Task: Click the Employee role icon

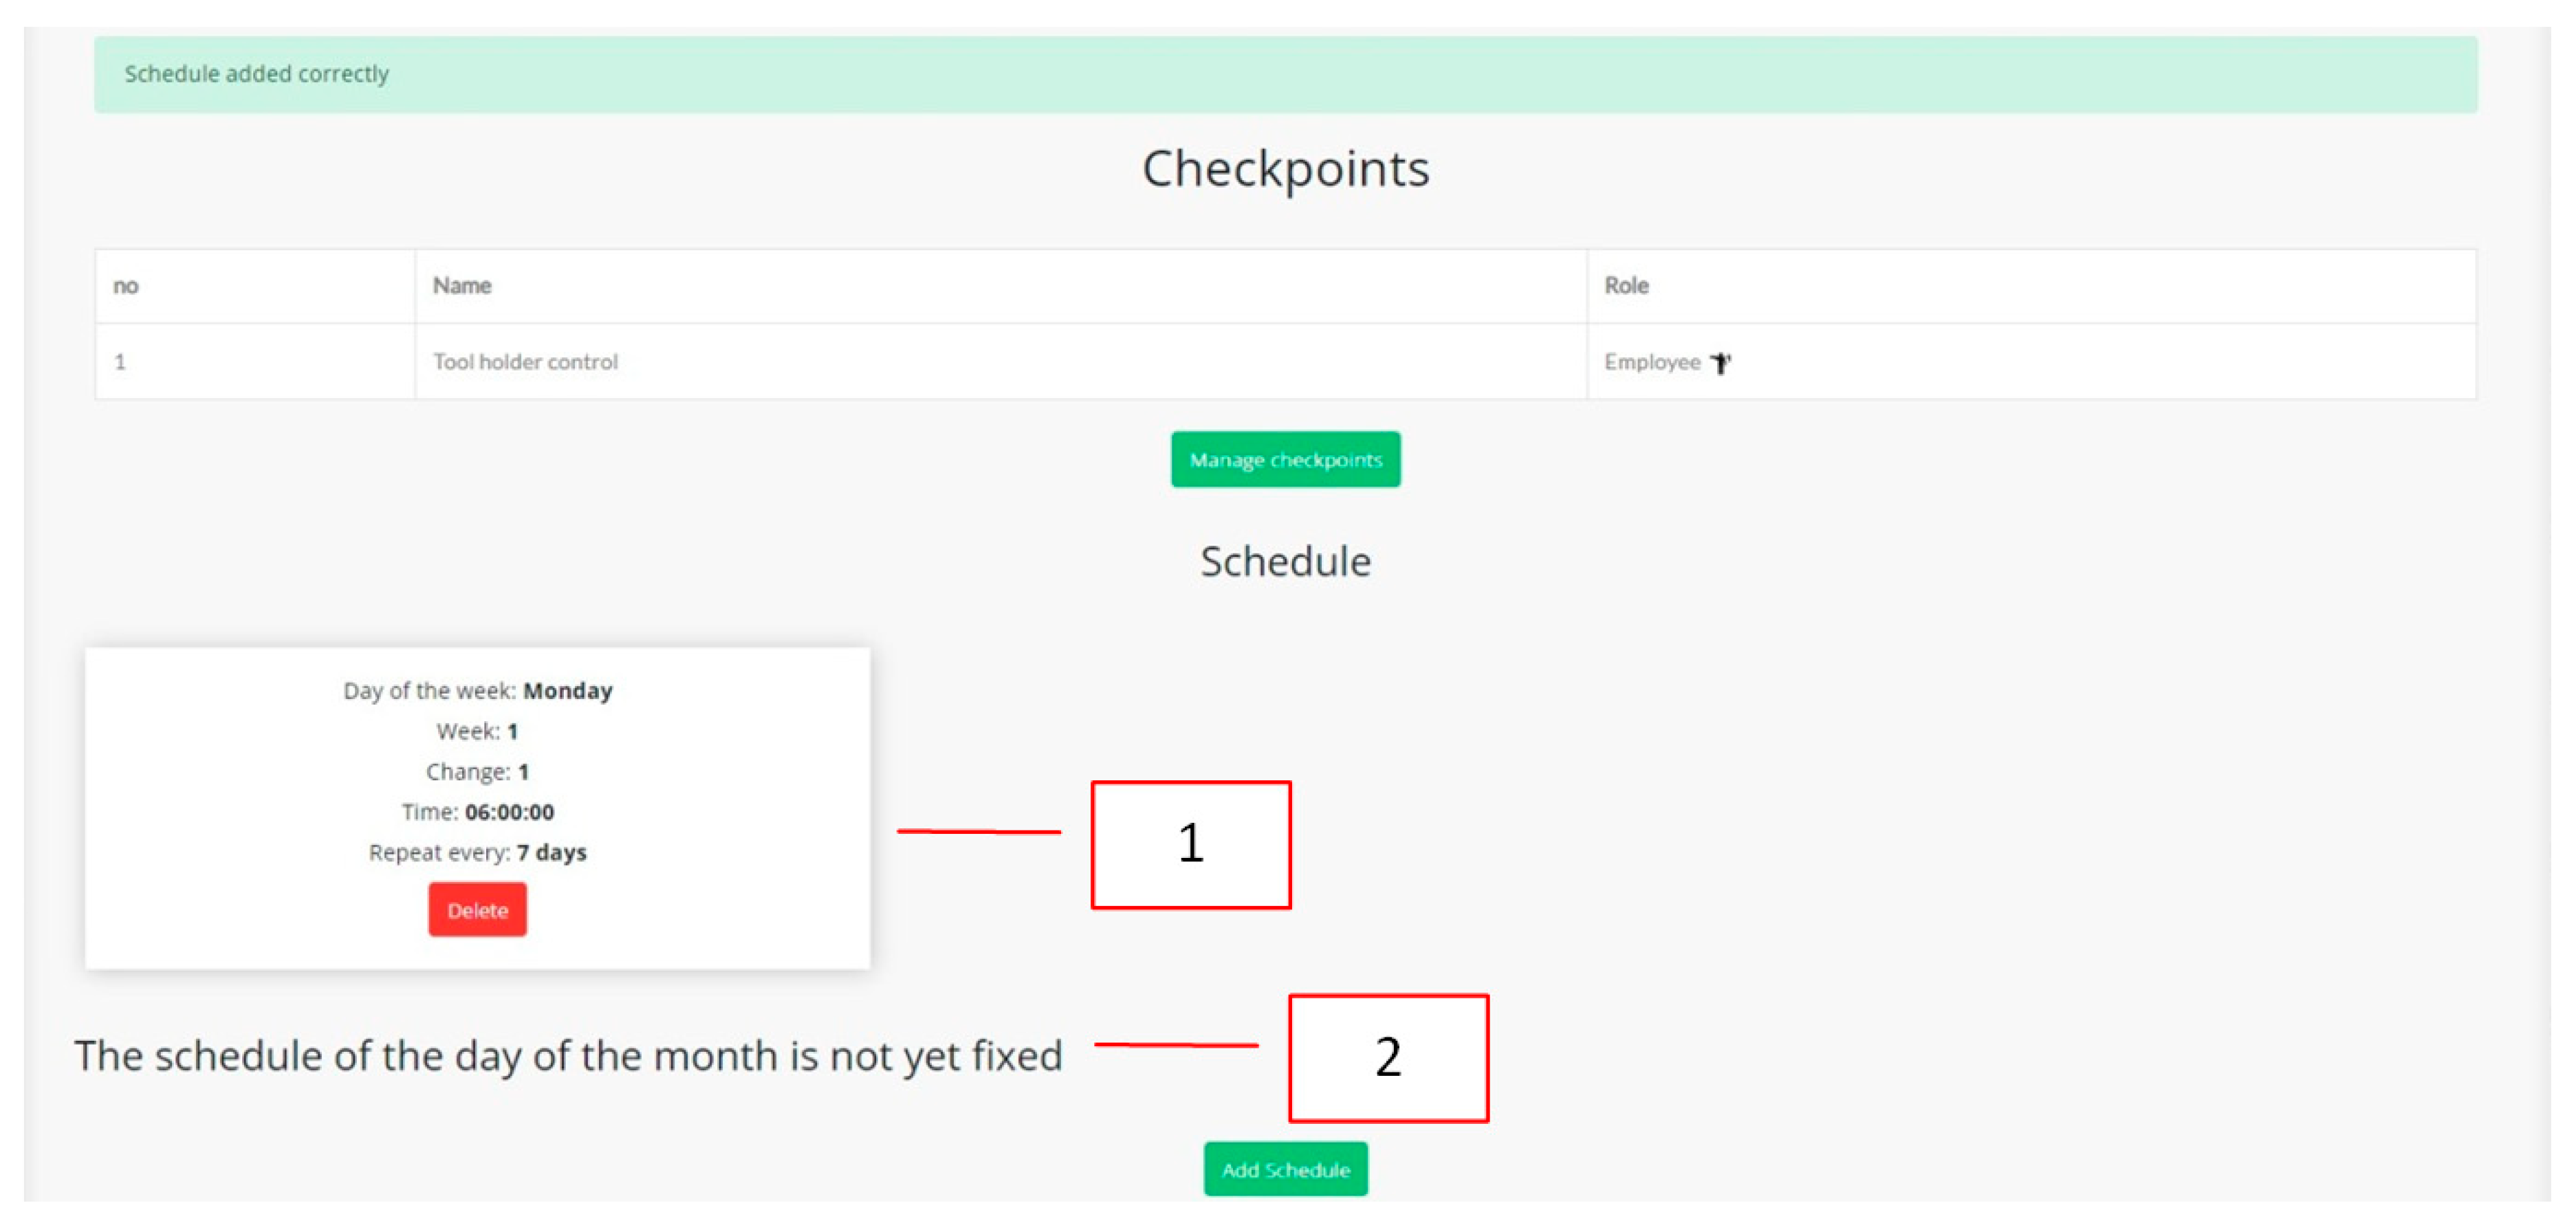Action: point(1720,363)
